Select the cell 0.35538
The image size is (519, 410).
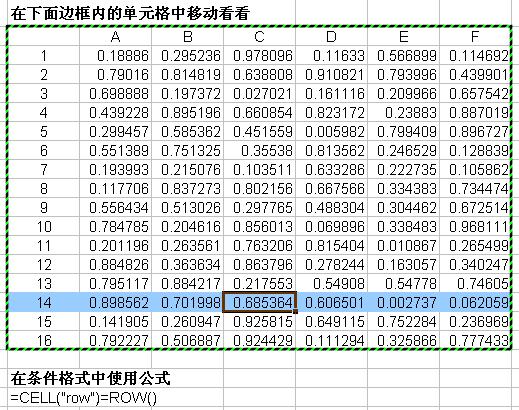259,150
